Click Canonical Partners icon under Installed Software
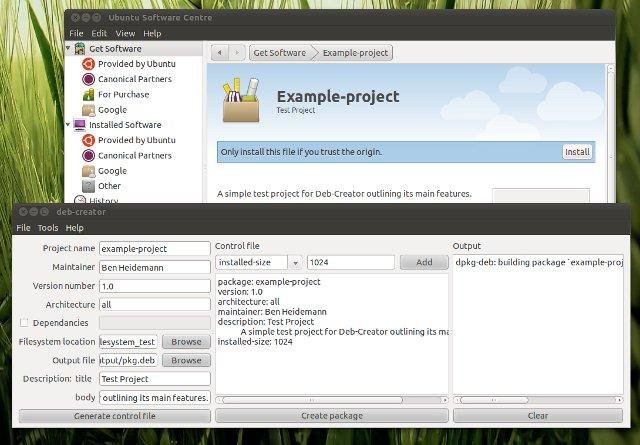Viewport: 640px width, 445px height. click(88, 156)
